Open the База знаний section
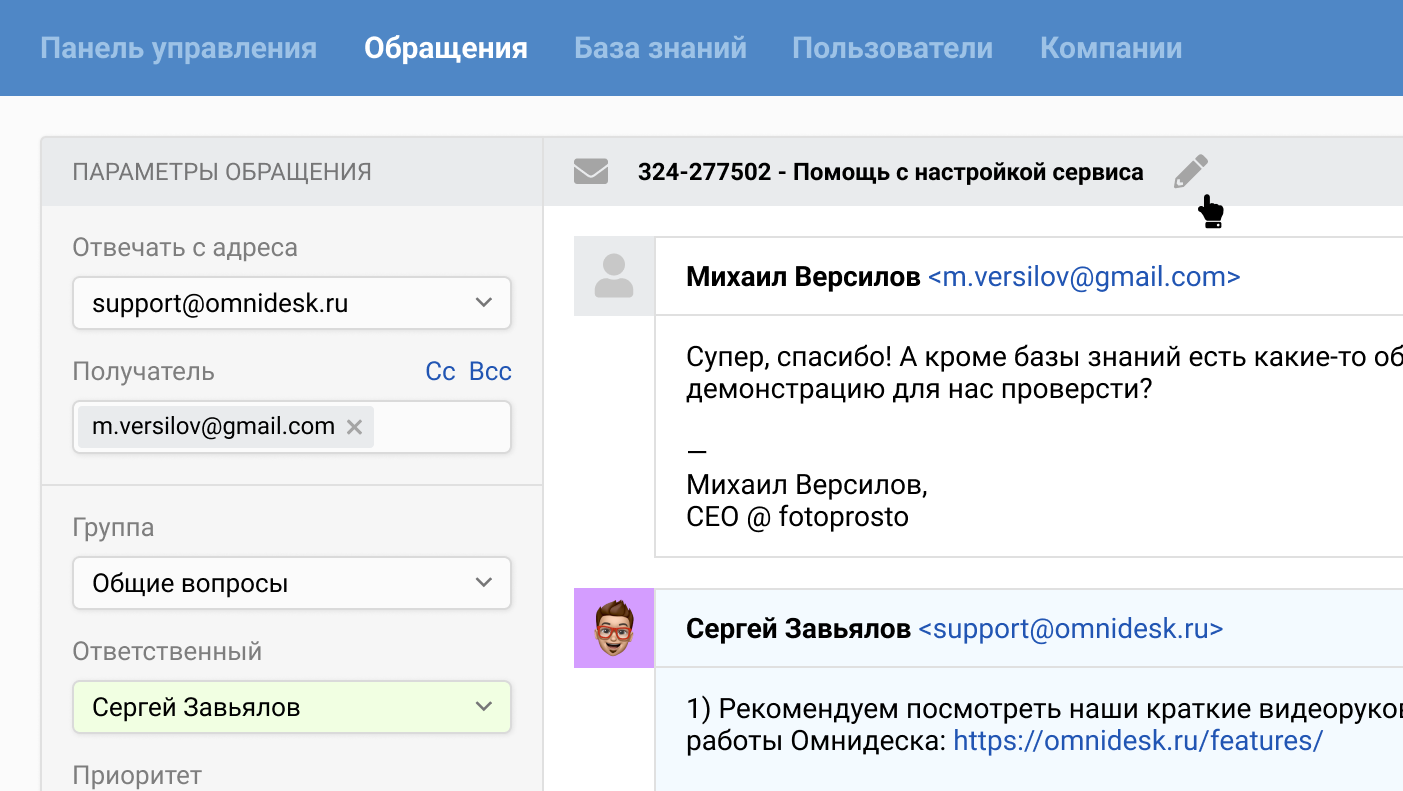The height and width of the screenshot is (791, 1403). click(660, 47)
